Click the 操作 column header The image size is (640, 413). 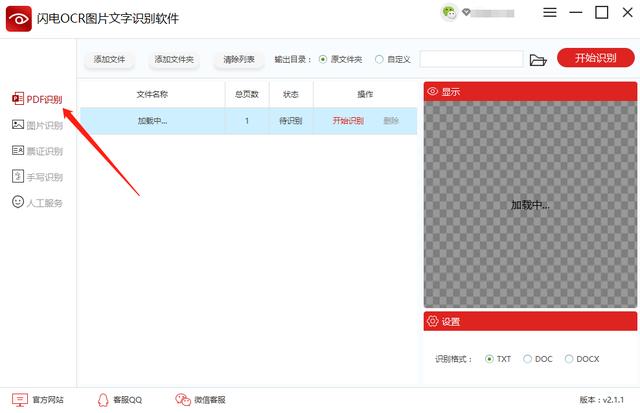365,94
